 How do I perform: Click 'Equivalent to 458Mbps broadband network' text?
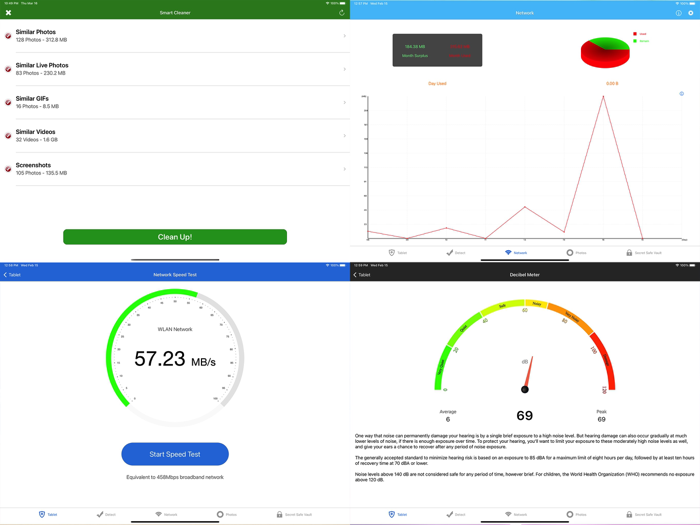tap(175, 477)
